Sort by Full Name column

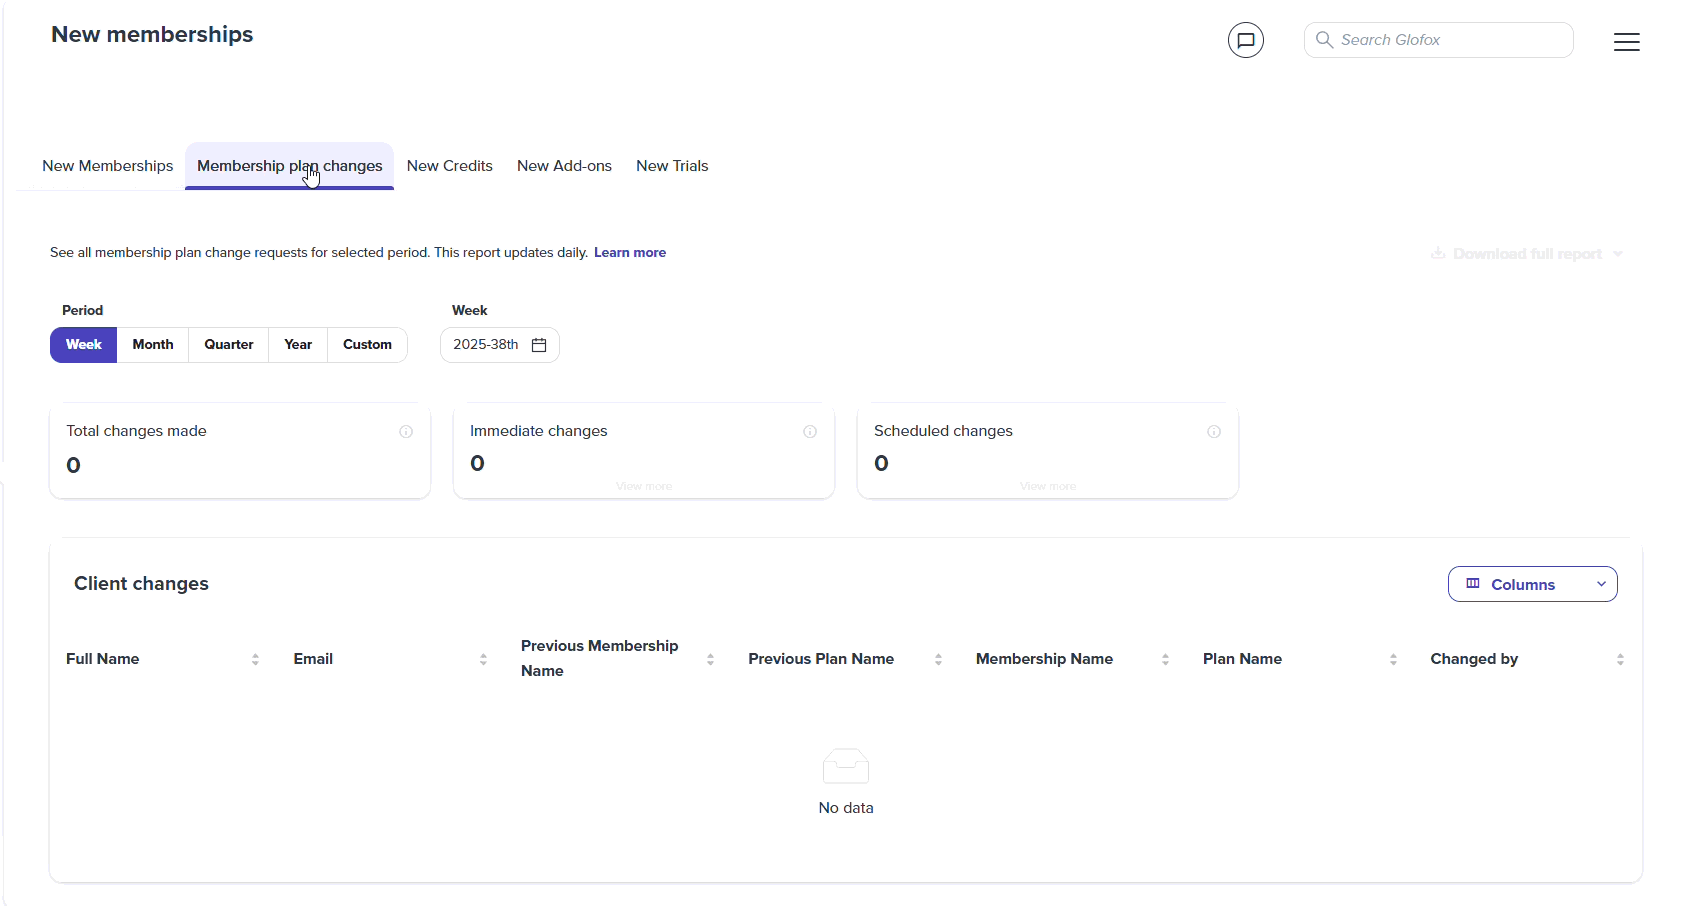(x=255, y=659)
